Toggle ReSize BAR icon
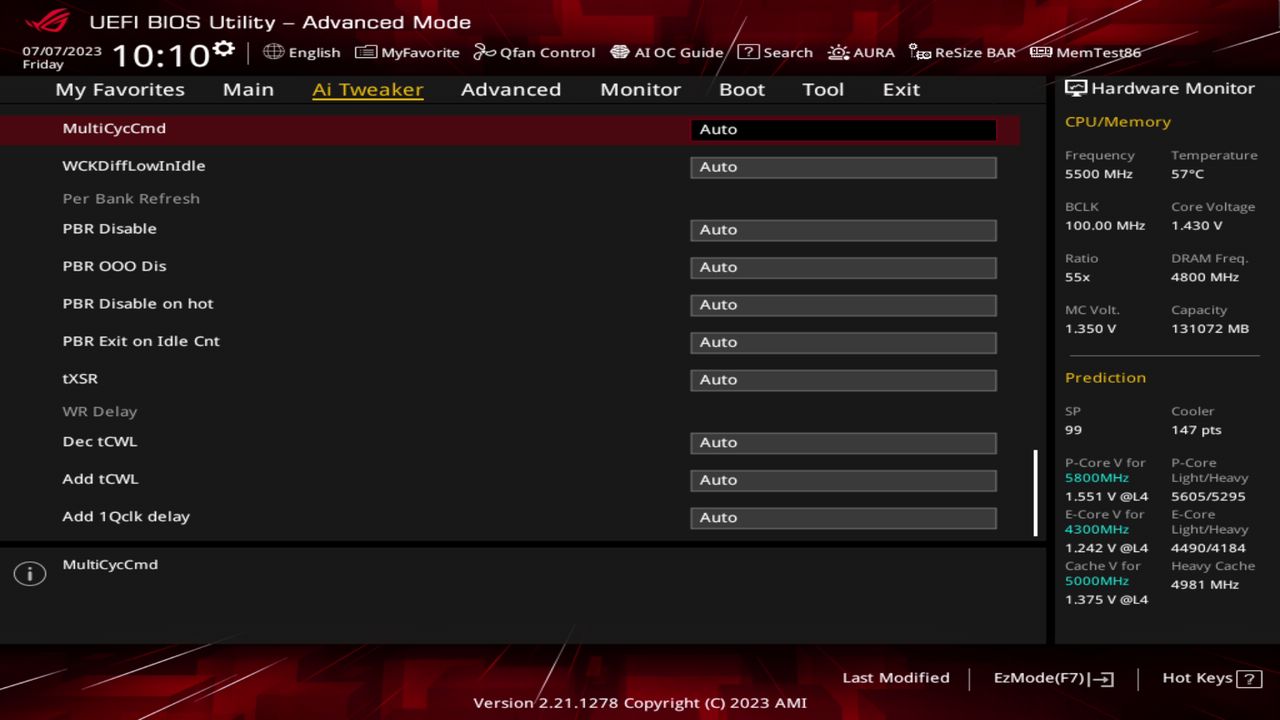This screenshot has height=720, width=1280. tap(920, 52)
